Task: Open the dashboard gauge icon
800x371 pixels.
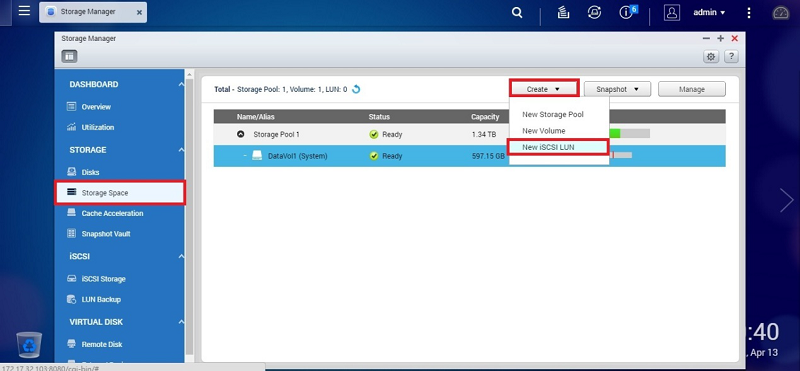Action: click(781, 13)
